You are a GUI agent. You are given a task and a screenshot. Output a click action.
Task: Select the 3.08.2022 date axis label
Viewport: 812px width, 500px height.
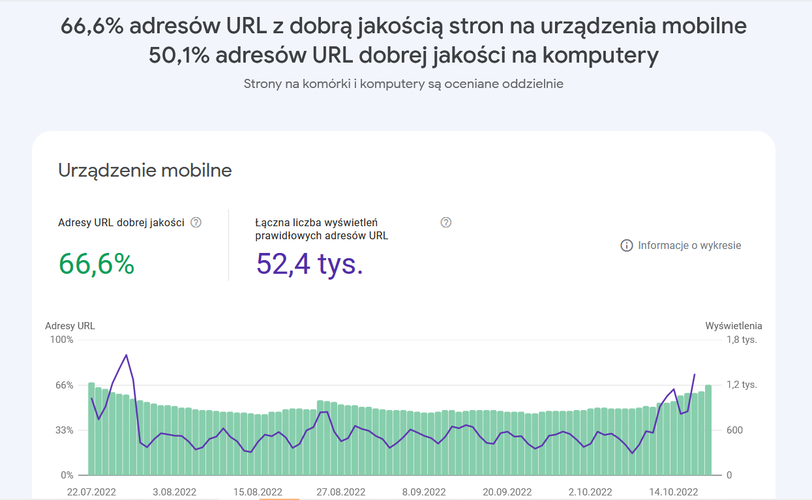coord(176,492)
